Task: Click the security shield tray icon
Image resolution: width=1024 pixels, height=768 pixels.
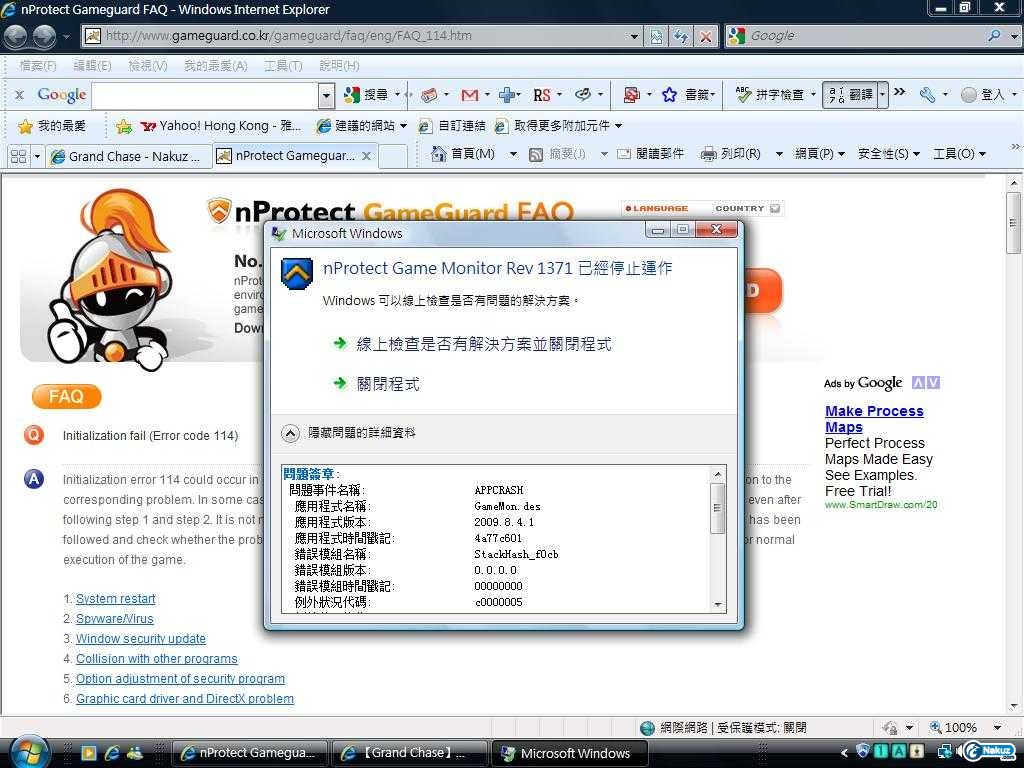Action: tap(863, 752)
